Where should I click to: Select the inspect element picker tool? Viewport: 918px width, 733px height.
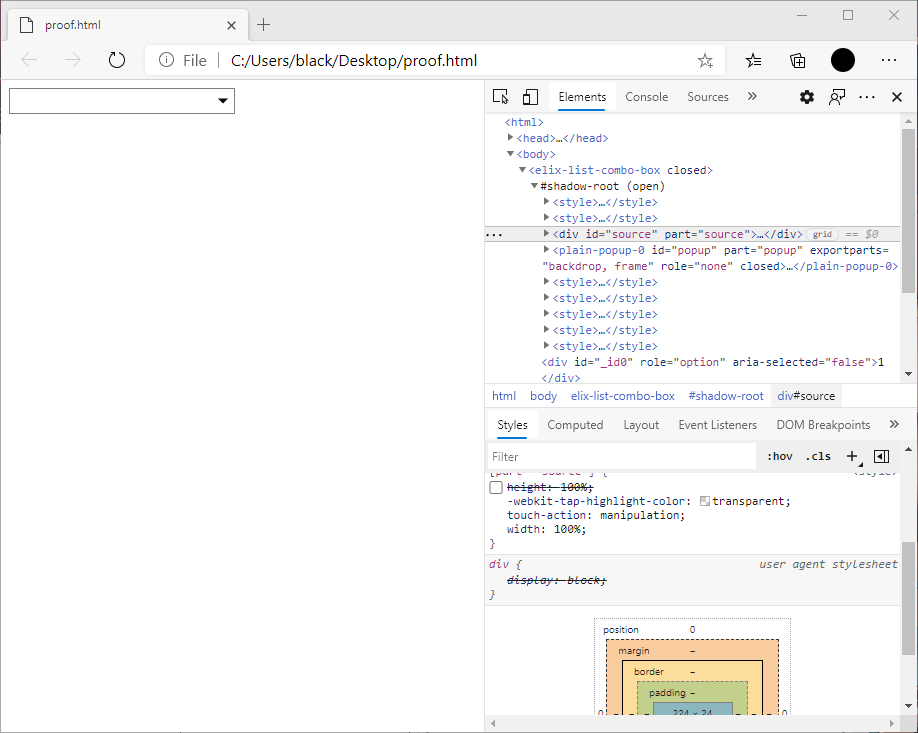point(500,96)
